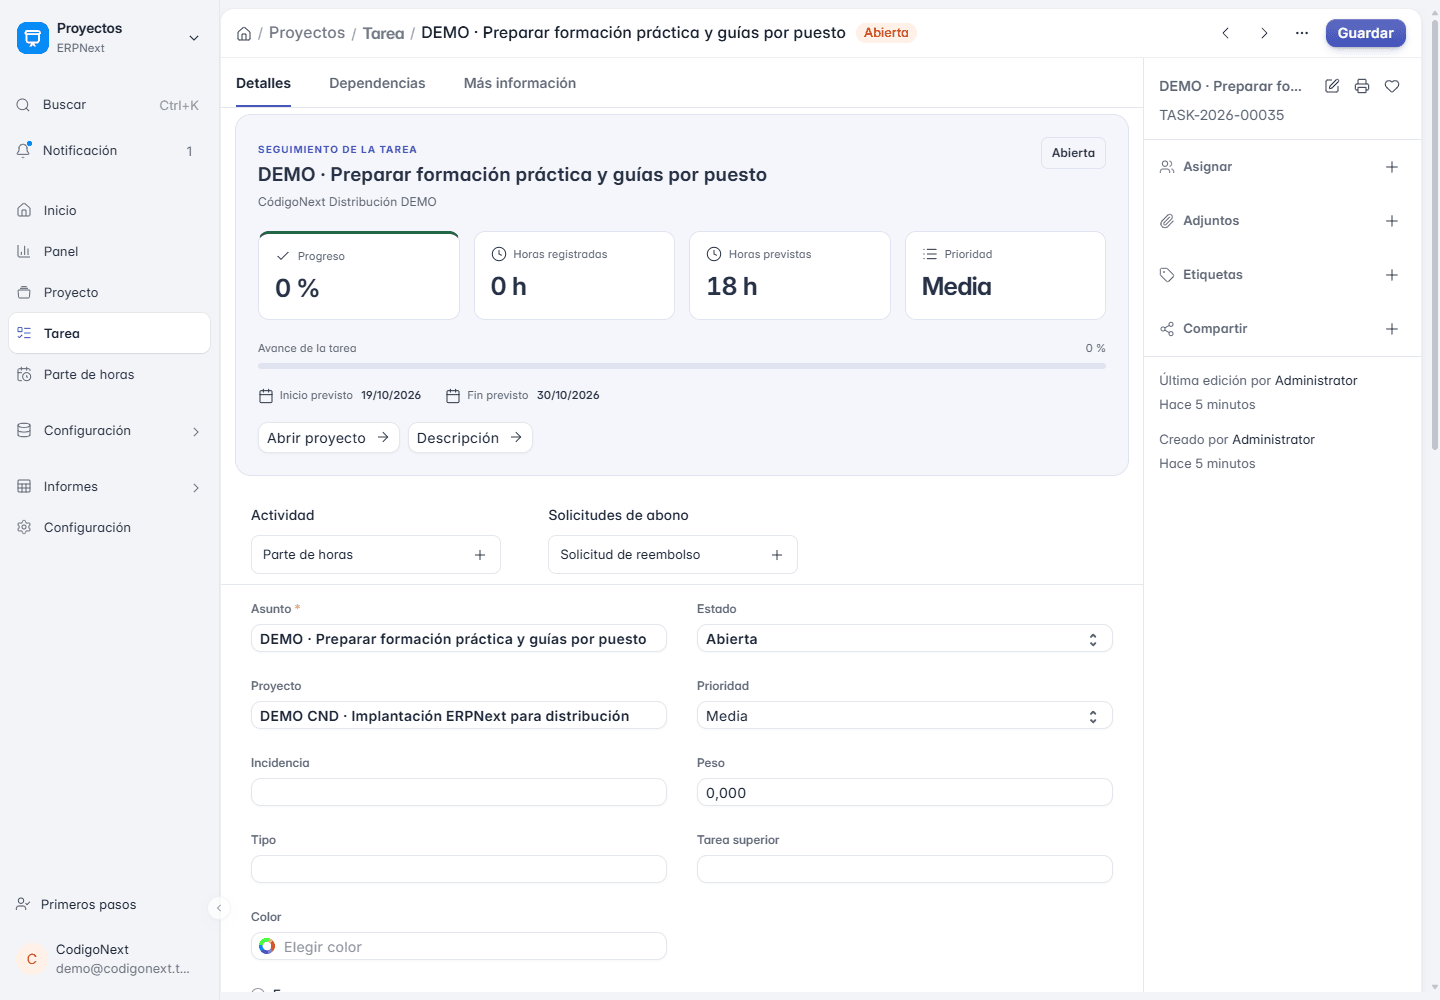Screen dimensions: 1440x1000
Task: Open the Prioridad select field
Action: [x=905, y=716]
